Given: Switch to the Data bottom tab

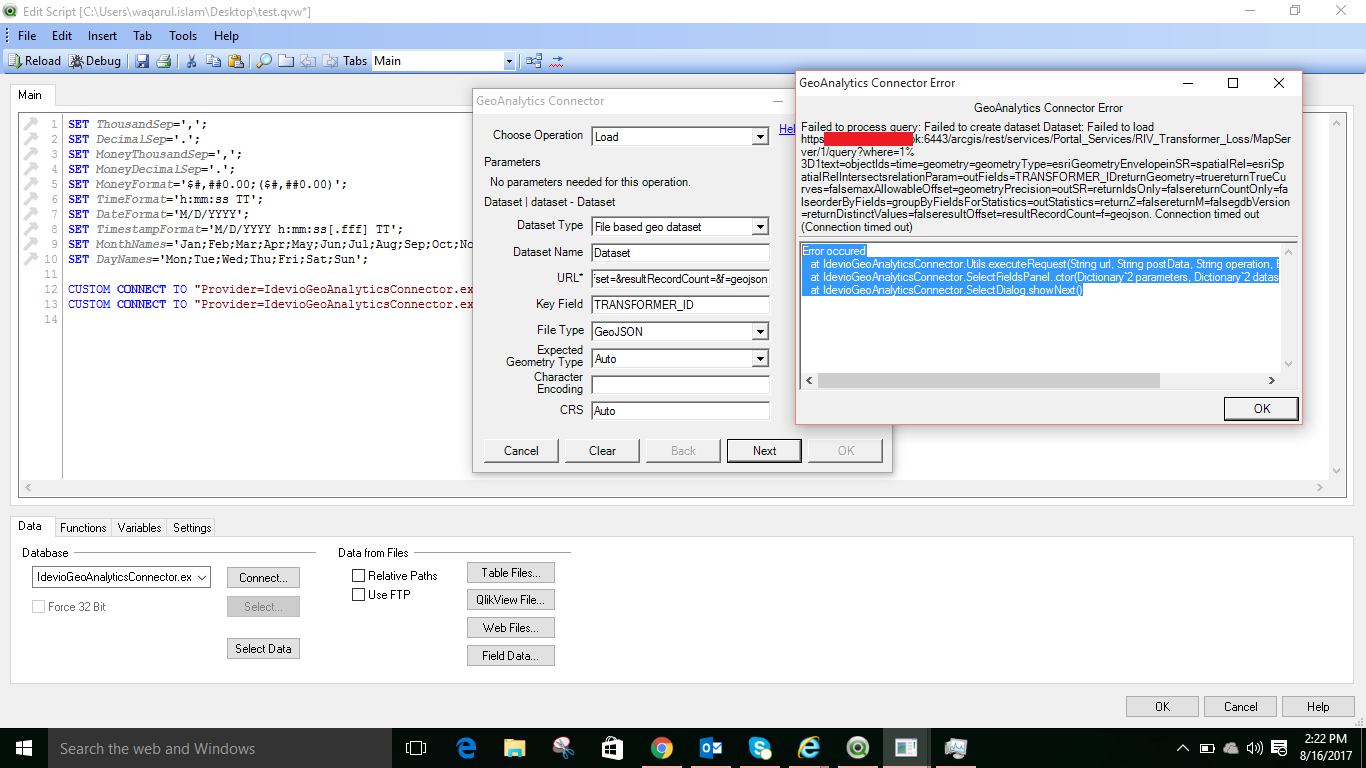Looking at the screenshot, I should (x=30, y=526).
